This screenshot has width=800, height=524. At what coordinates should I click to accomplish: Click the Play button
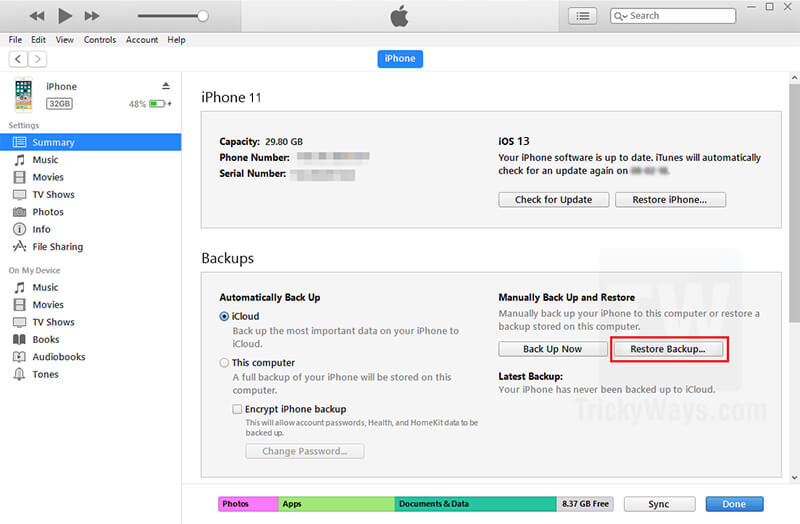pyautogui.click(x=65, y=16)
